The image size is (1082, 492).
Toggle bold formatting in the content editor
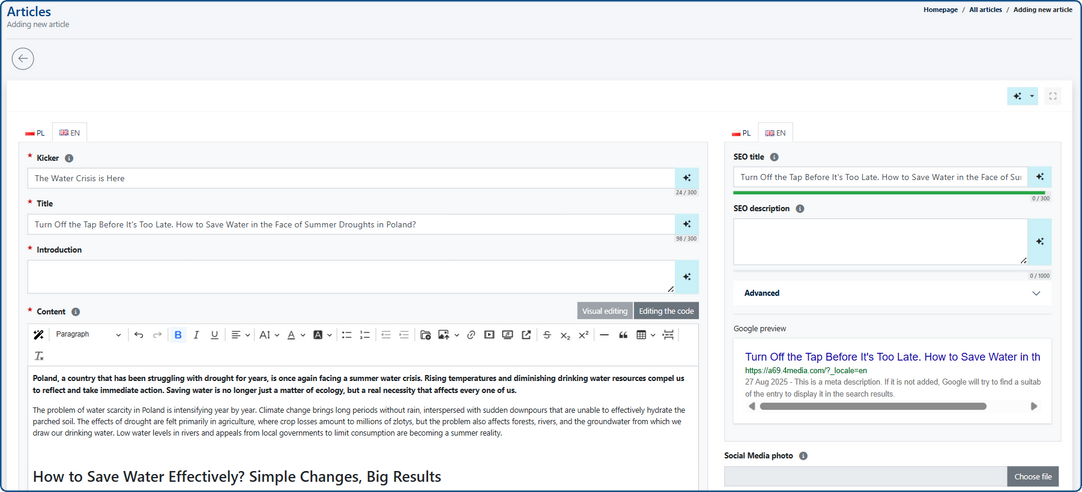pyautogui.click(x=178, y=335)
